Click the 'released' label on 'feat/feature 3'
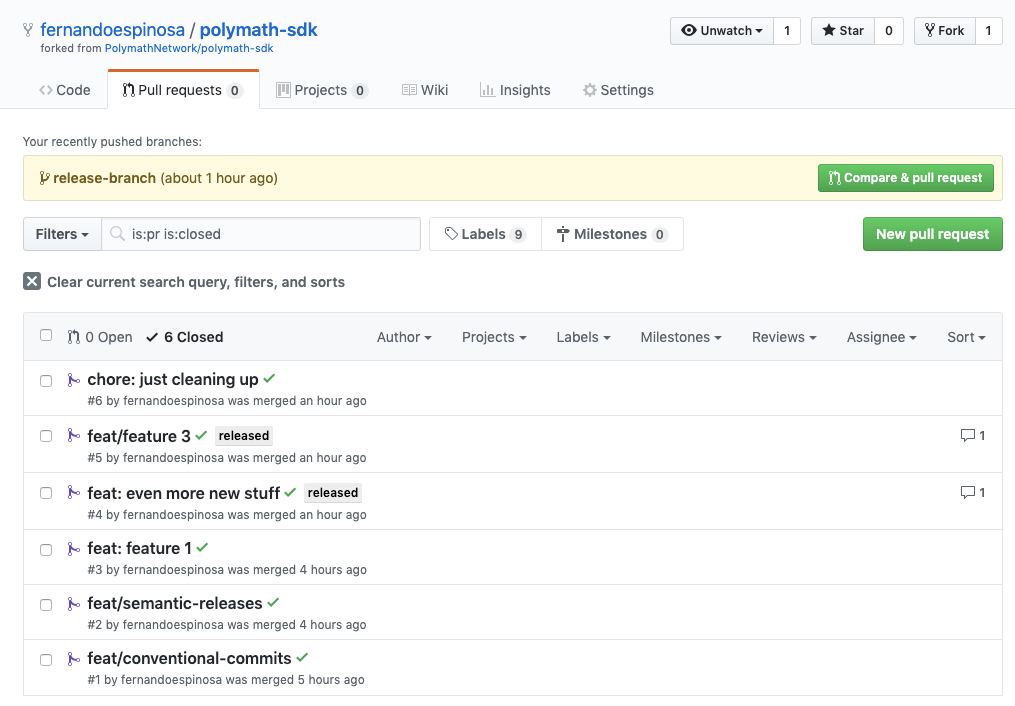This screenshot has width=1015, height=706. coord(243,436)
